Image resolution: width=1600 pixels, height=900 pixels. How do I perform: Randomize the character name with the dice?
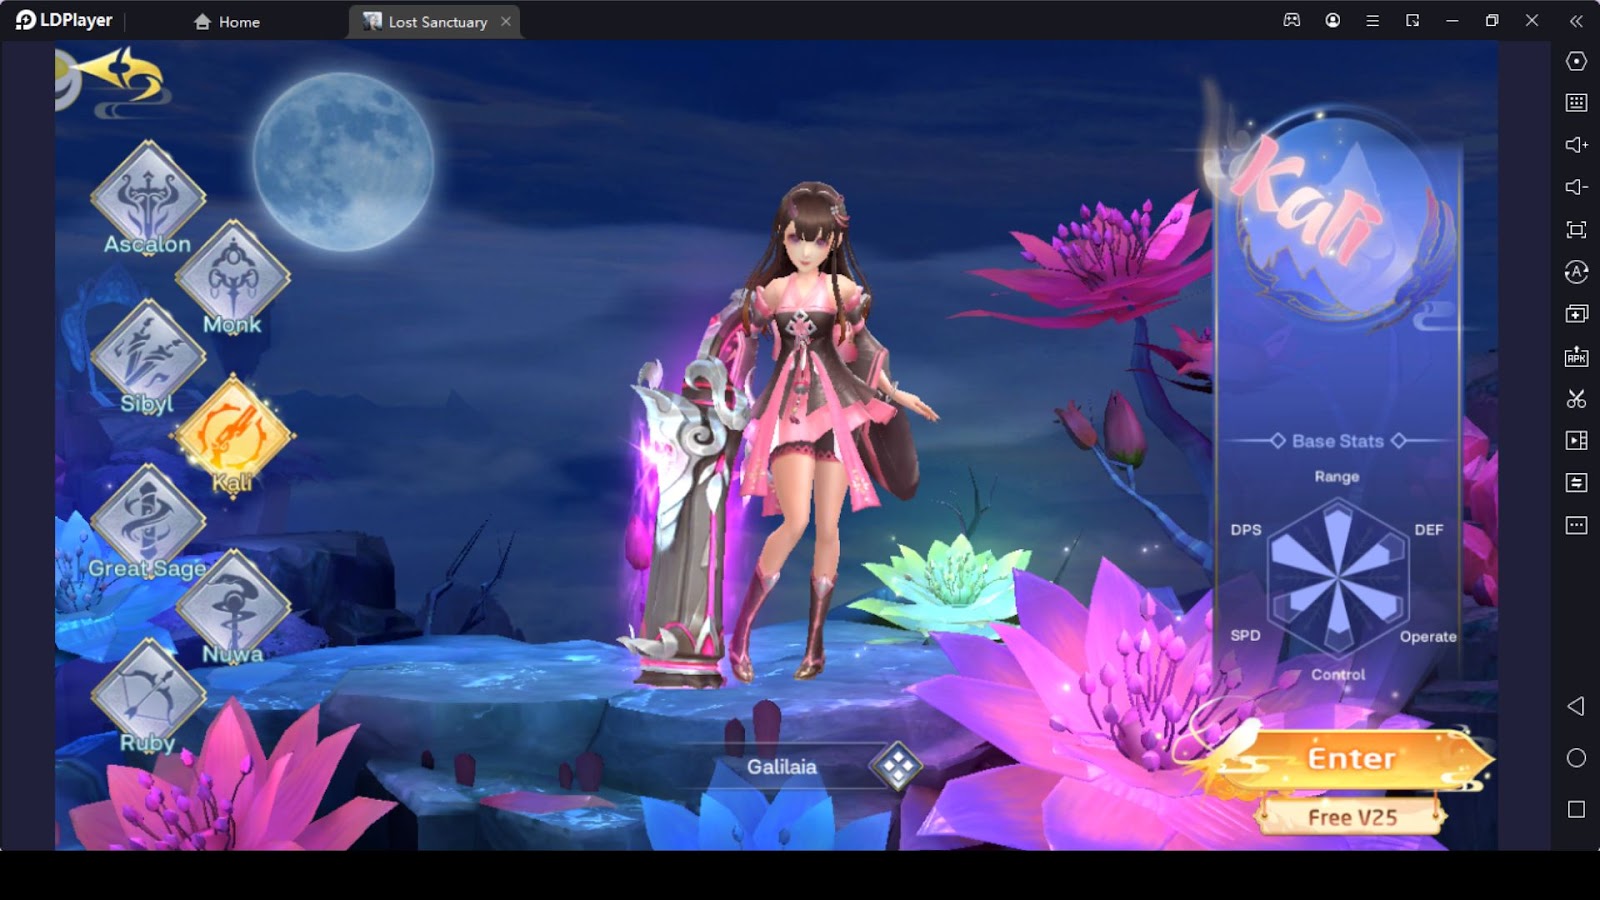point(896,767)
